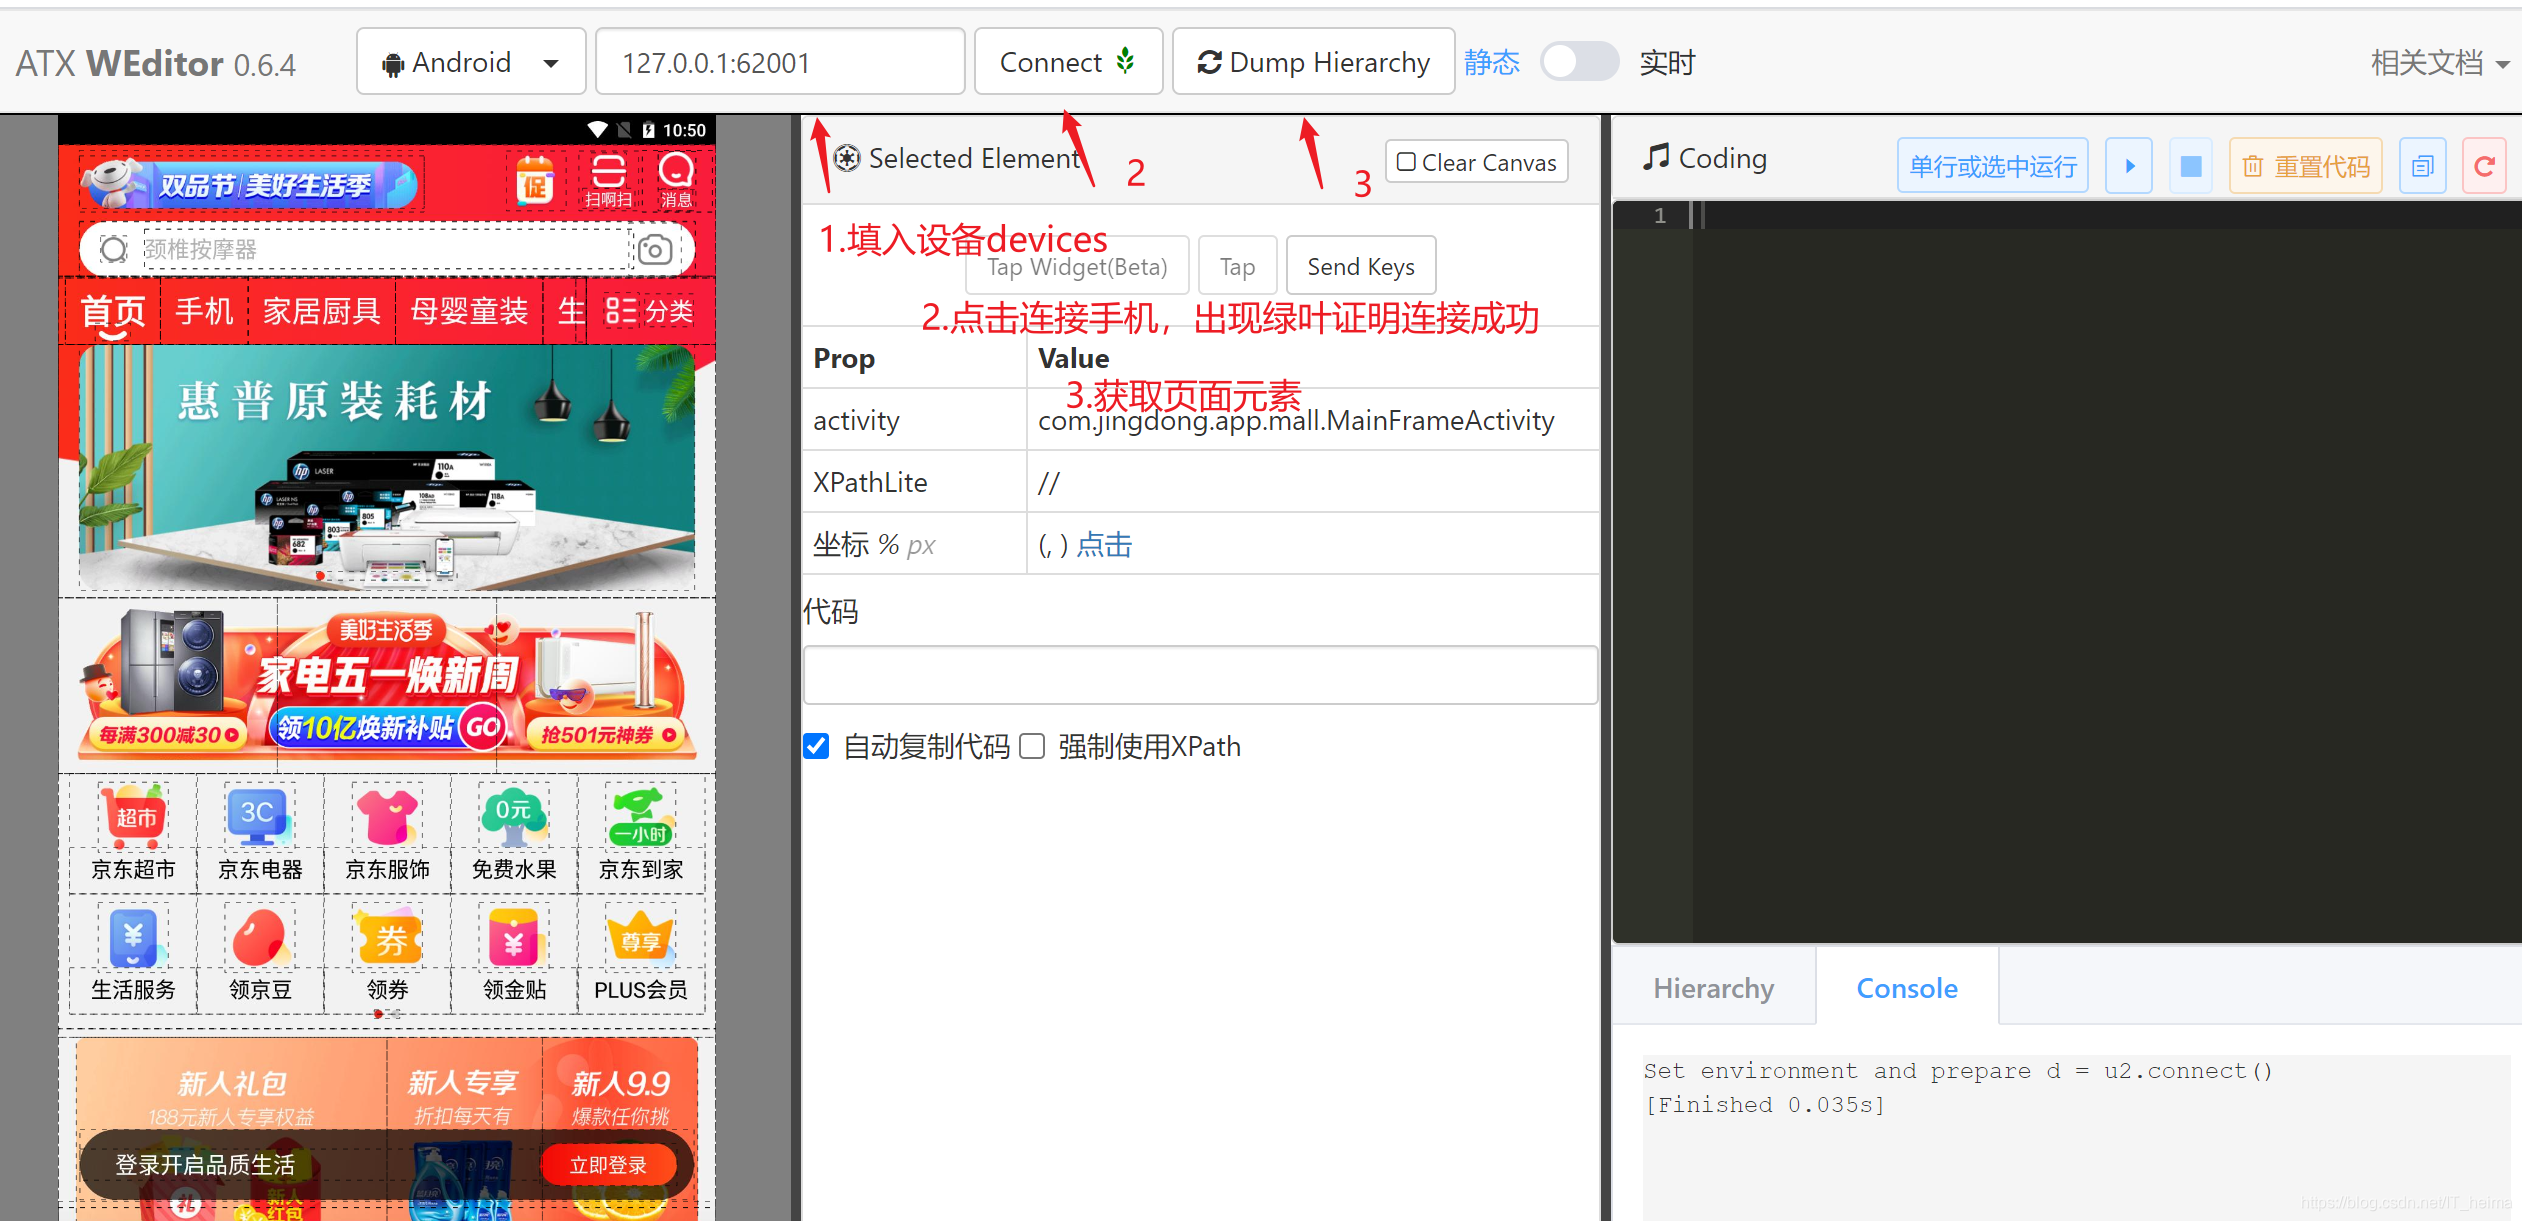
Task: Click the Tap Widget(Beta) button
Action: (1077, 267)
